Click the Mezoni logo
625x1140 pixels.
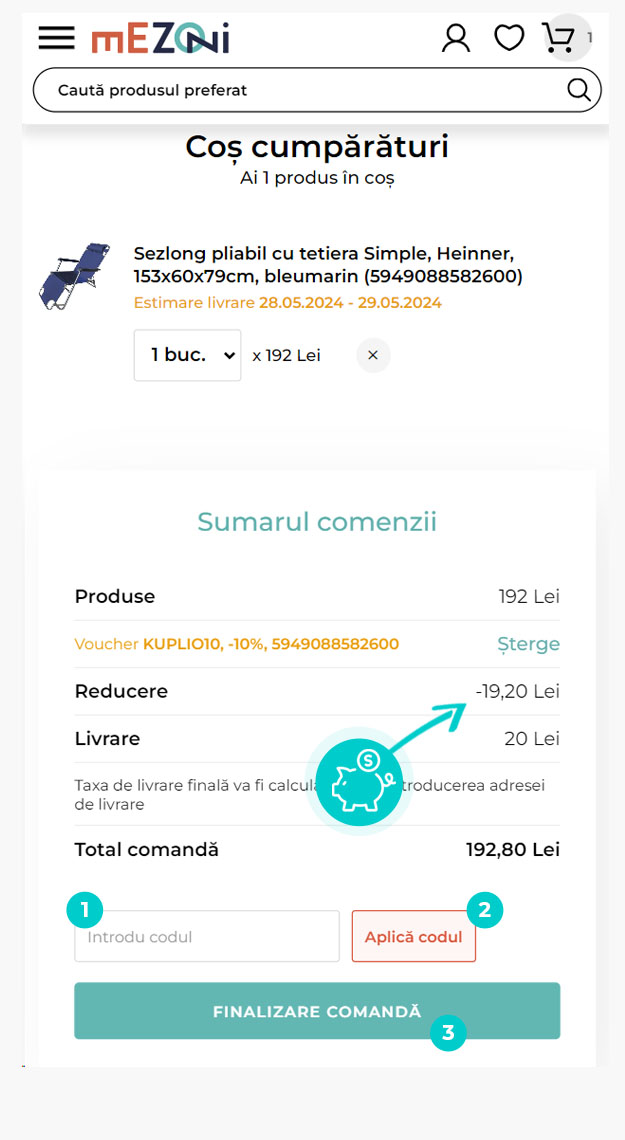coord(160,39)
